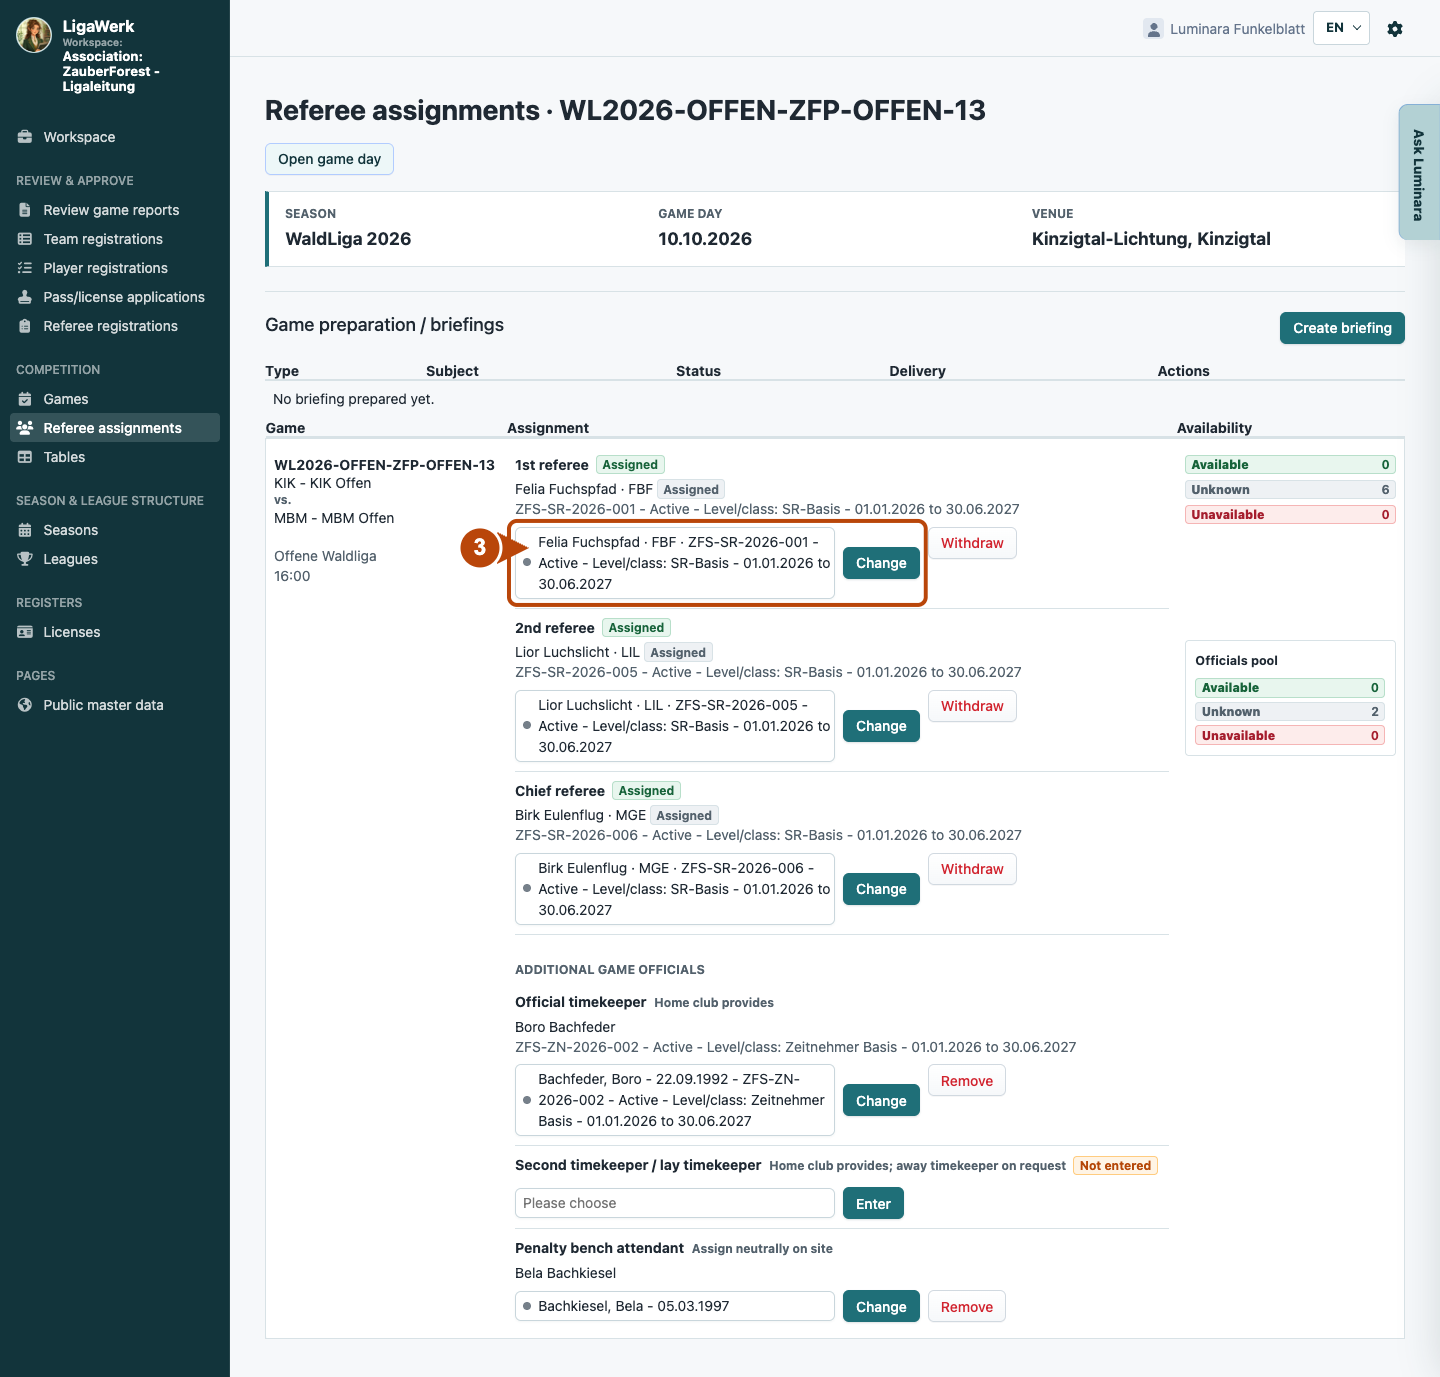This screenshot has height=1377, width=1440.
Task: Change the Penalty bench attendant
Action: click(881, 1307)
